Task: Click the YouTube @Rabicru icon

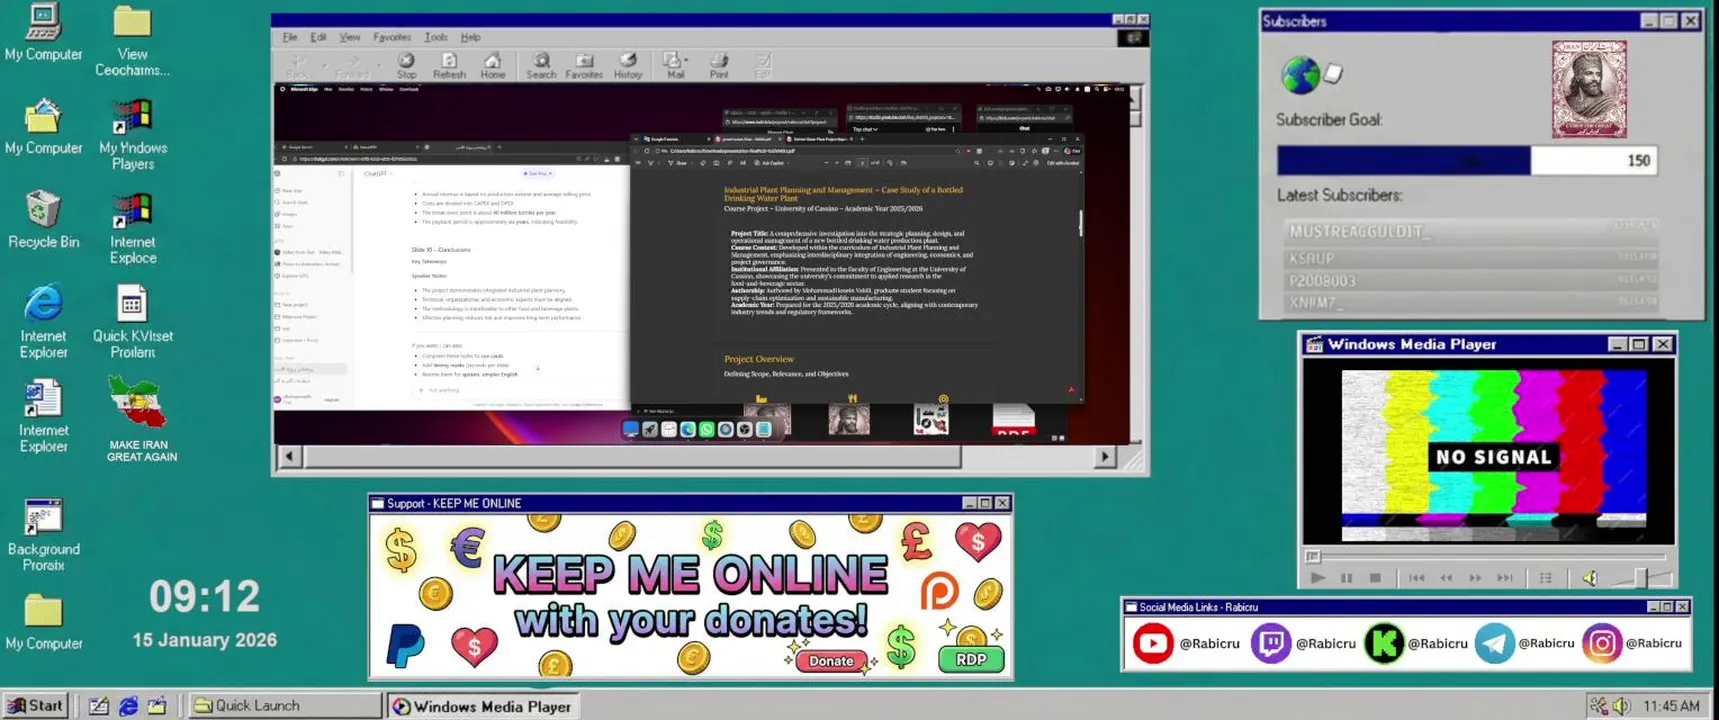Action: 1153,644
